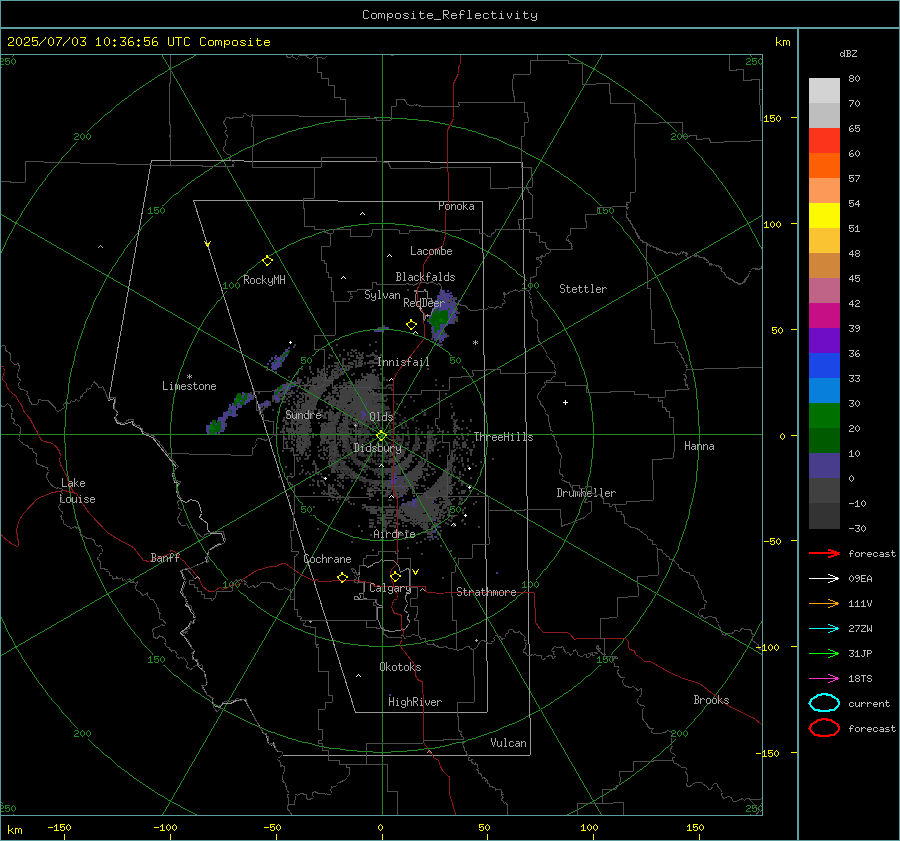Viewport: 900px width, 841px height.
Task: Select the white 09EA arrow legend icon
Action: [x=824, y=579]
